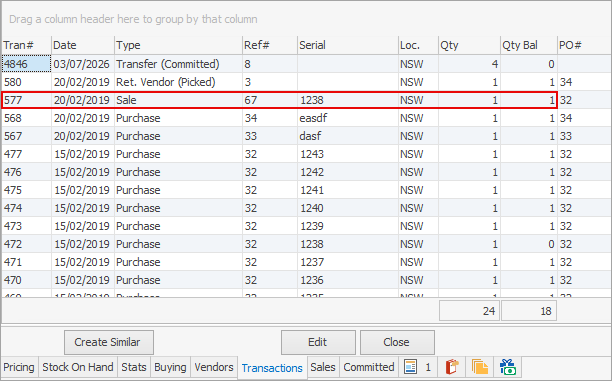Select the Ref# 33 cell in row 567
This screenshot has height=381, width=612.
click(x=270, y=136)
